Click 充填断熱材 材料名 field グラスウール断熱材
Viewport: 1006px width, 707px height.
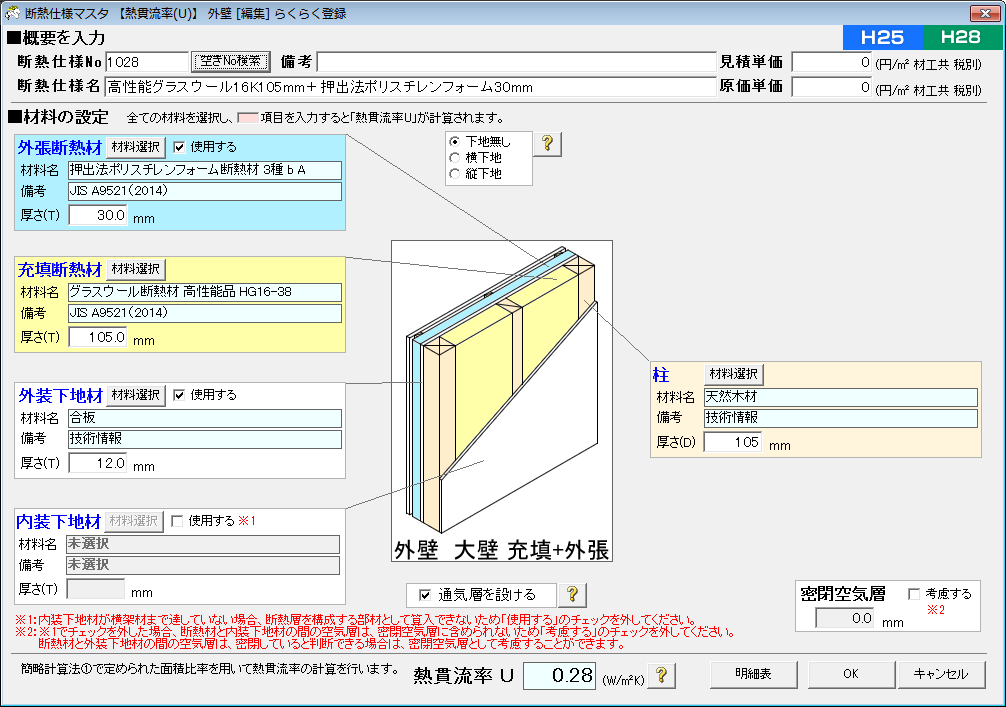click(205, 292)
